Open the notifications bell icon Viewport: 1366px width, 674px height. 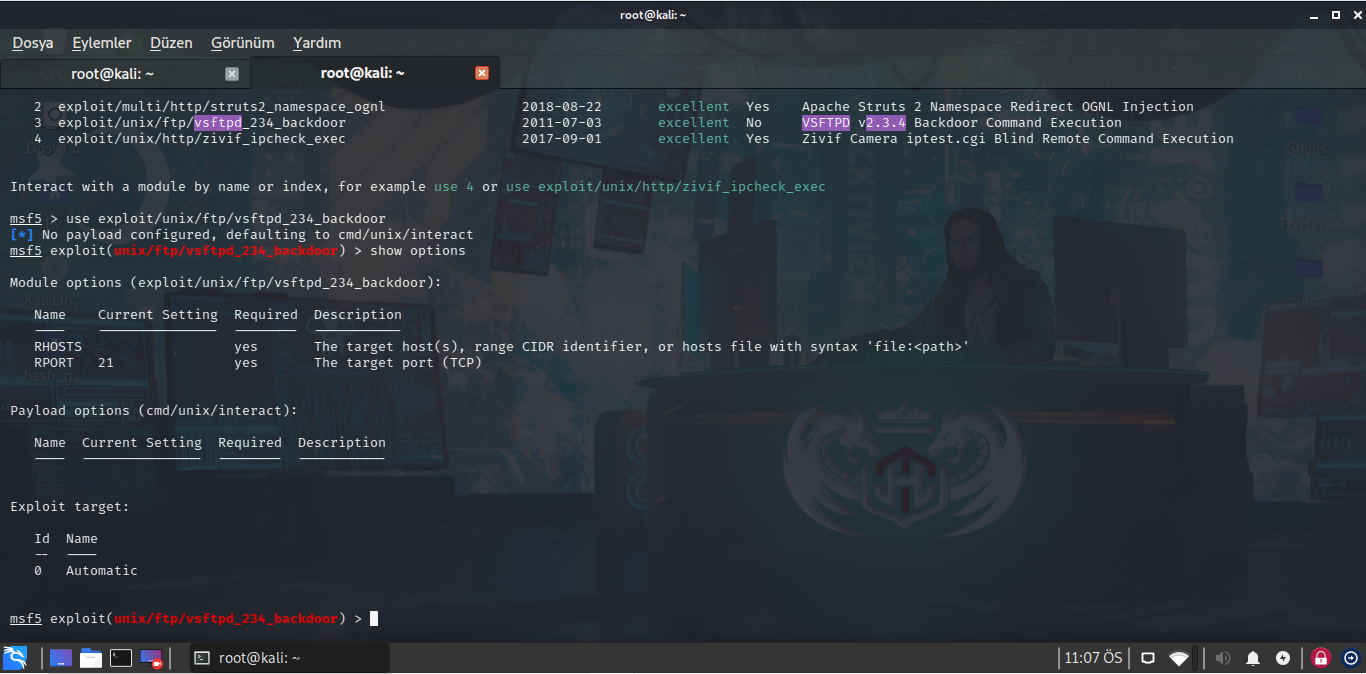coord(1253,658)
